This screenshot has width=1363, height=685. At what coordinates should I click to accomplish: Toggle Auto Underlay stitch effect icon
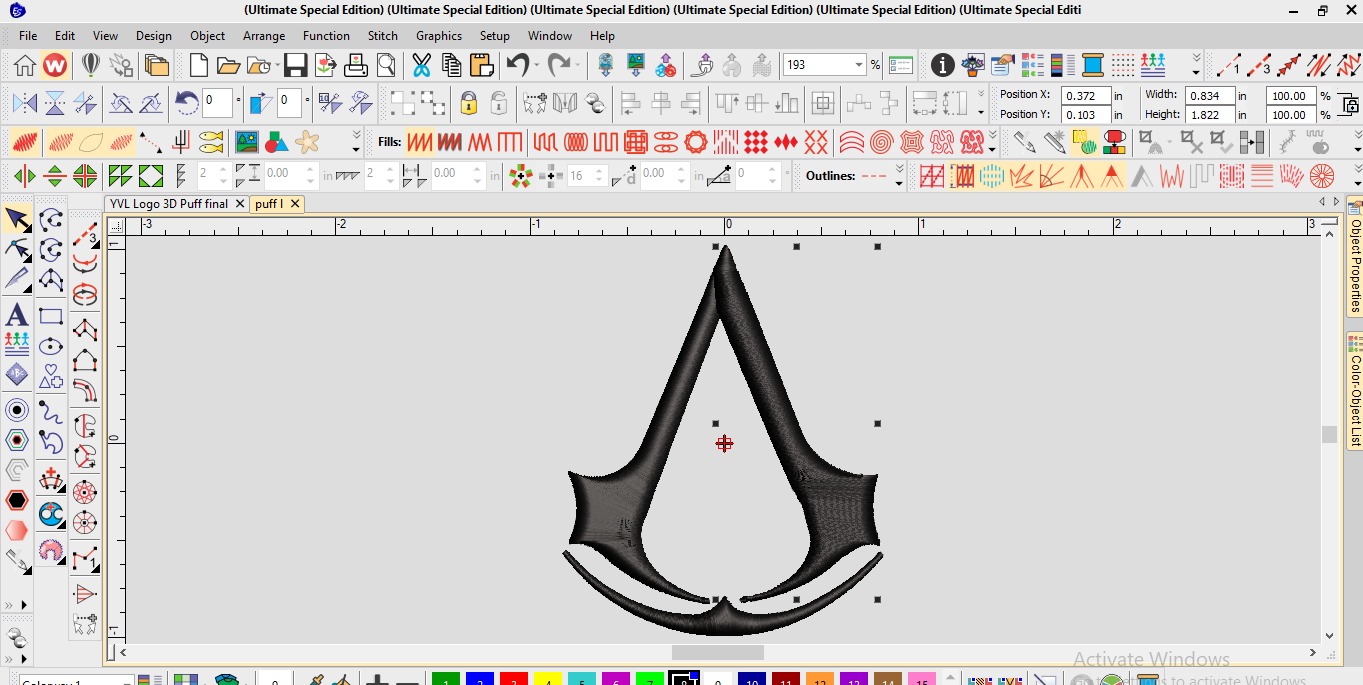[x=931, y=177]
